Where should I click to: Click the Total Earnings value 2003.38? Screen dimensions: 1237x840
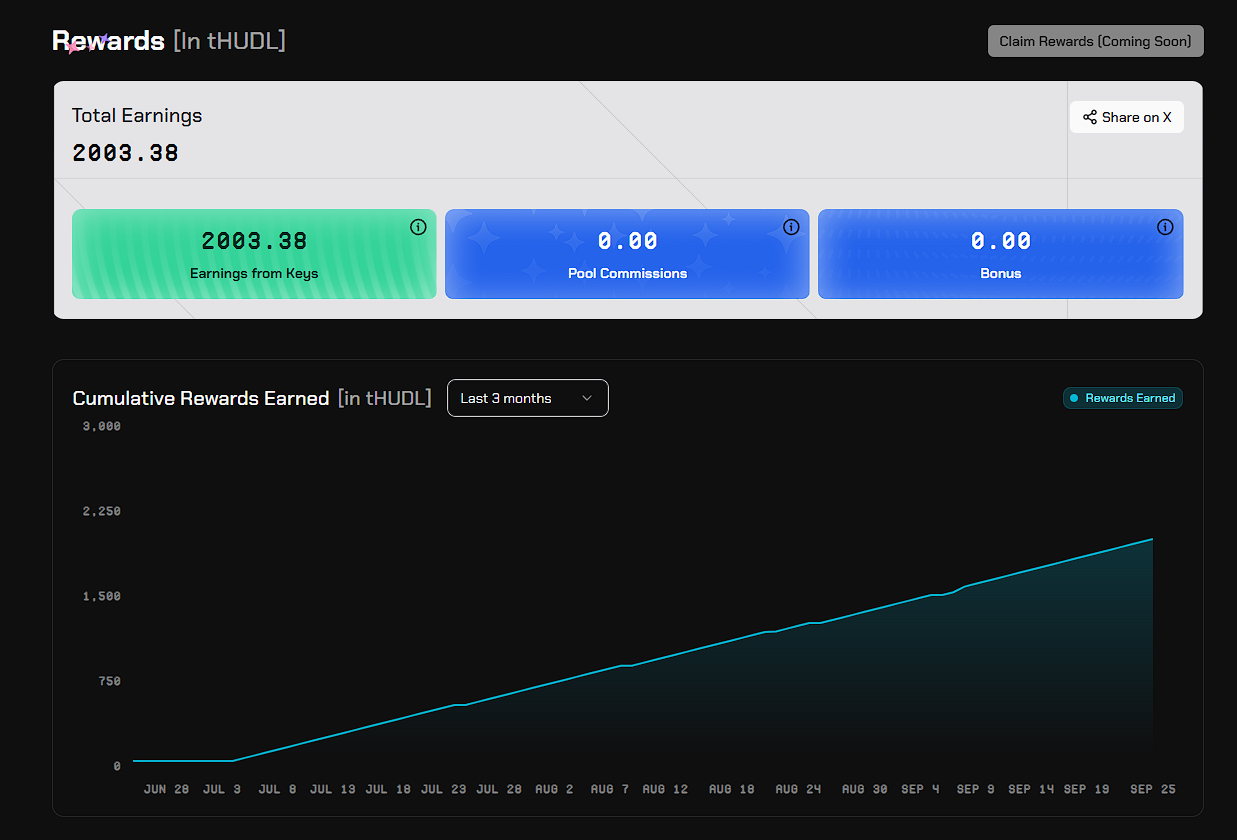(126, 153)
